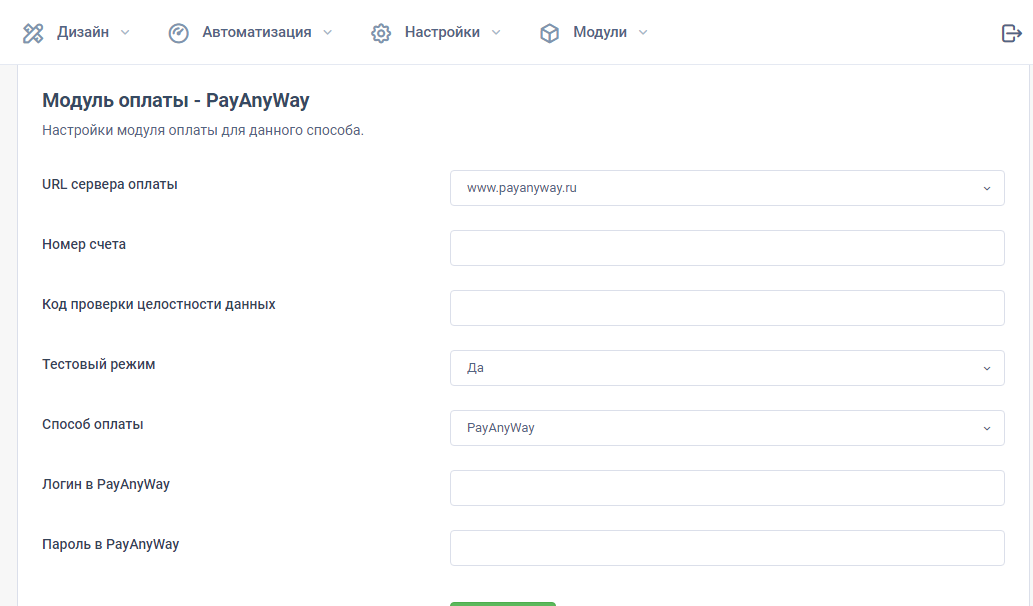The width and height of the screenshot is (1033, 606).
Task: Open the Настройки menu label
Action: 442,33
